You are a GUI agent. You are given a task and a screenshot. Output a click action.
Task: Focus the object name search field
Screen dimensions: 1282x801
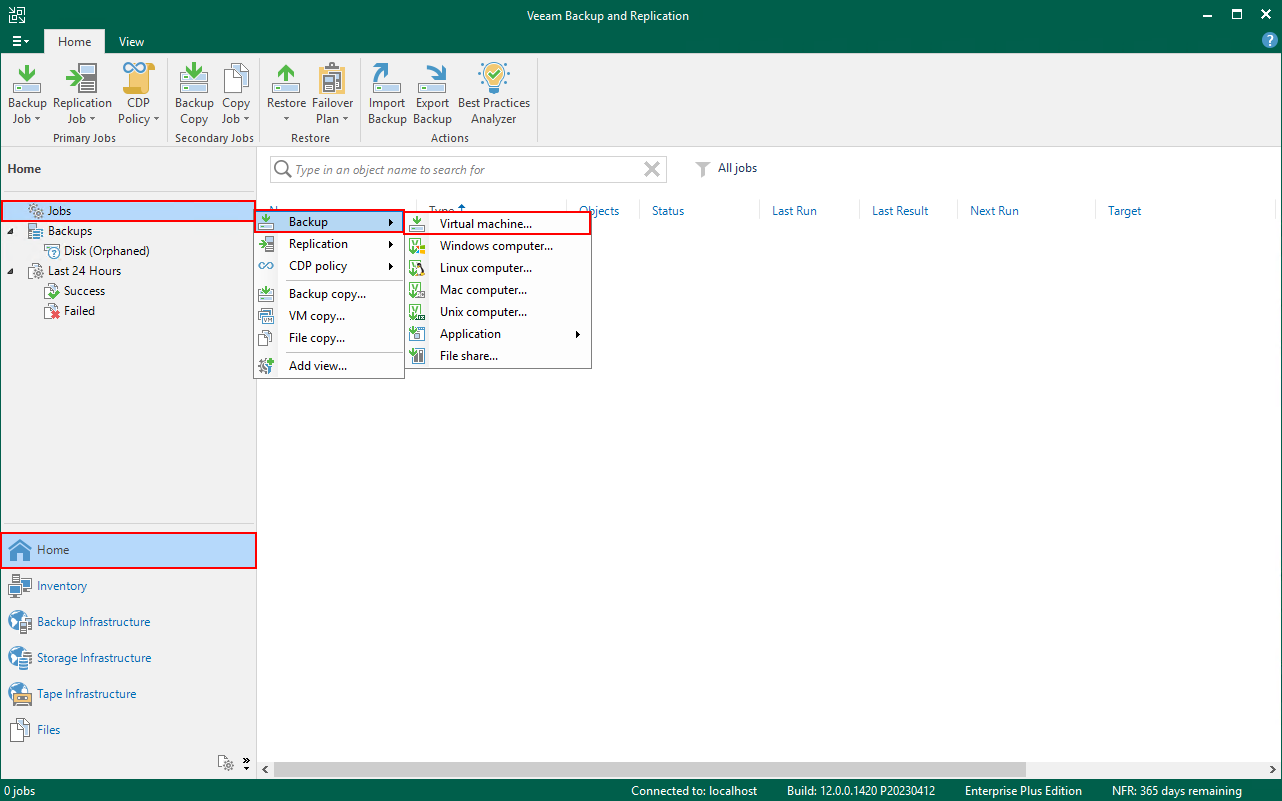coord(467,170)
